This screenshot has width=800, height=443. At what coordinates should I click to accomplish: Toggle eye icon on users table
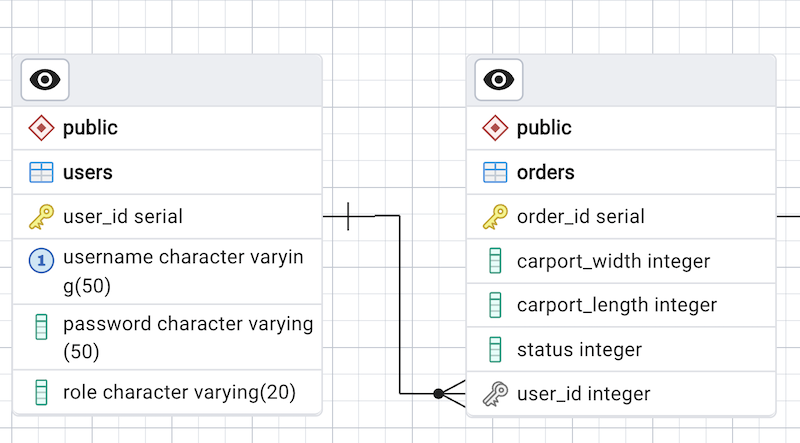tap(46, 80)
